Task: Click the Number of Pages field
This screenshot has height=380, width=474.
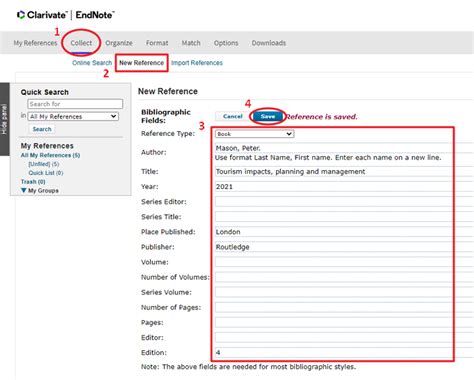Action: click(344, 307)
